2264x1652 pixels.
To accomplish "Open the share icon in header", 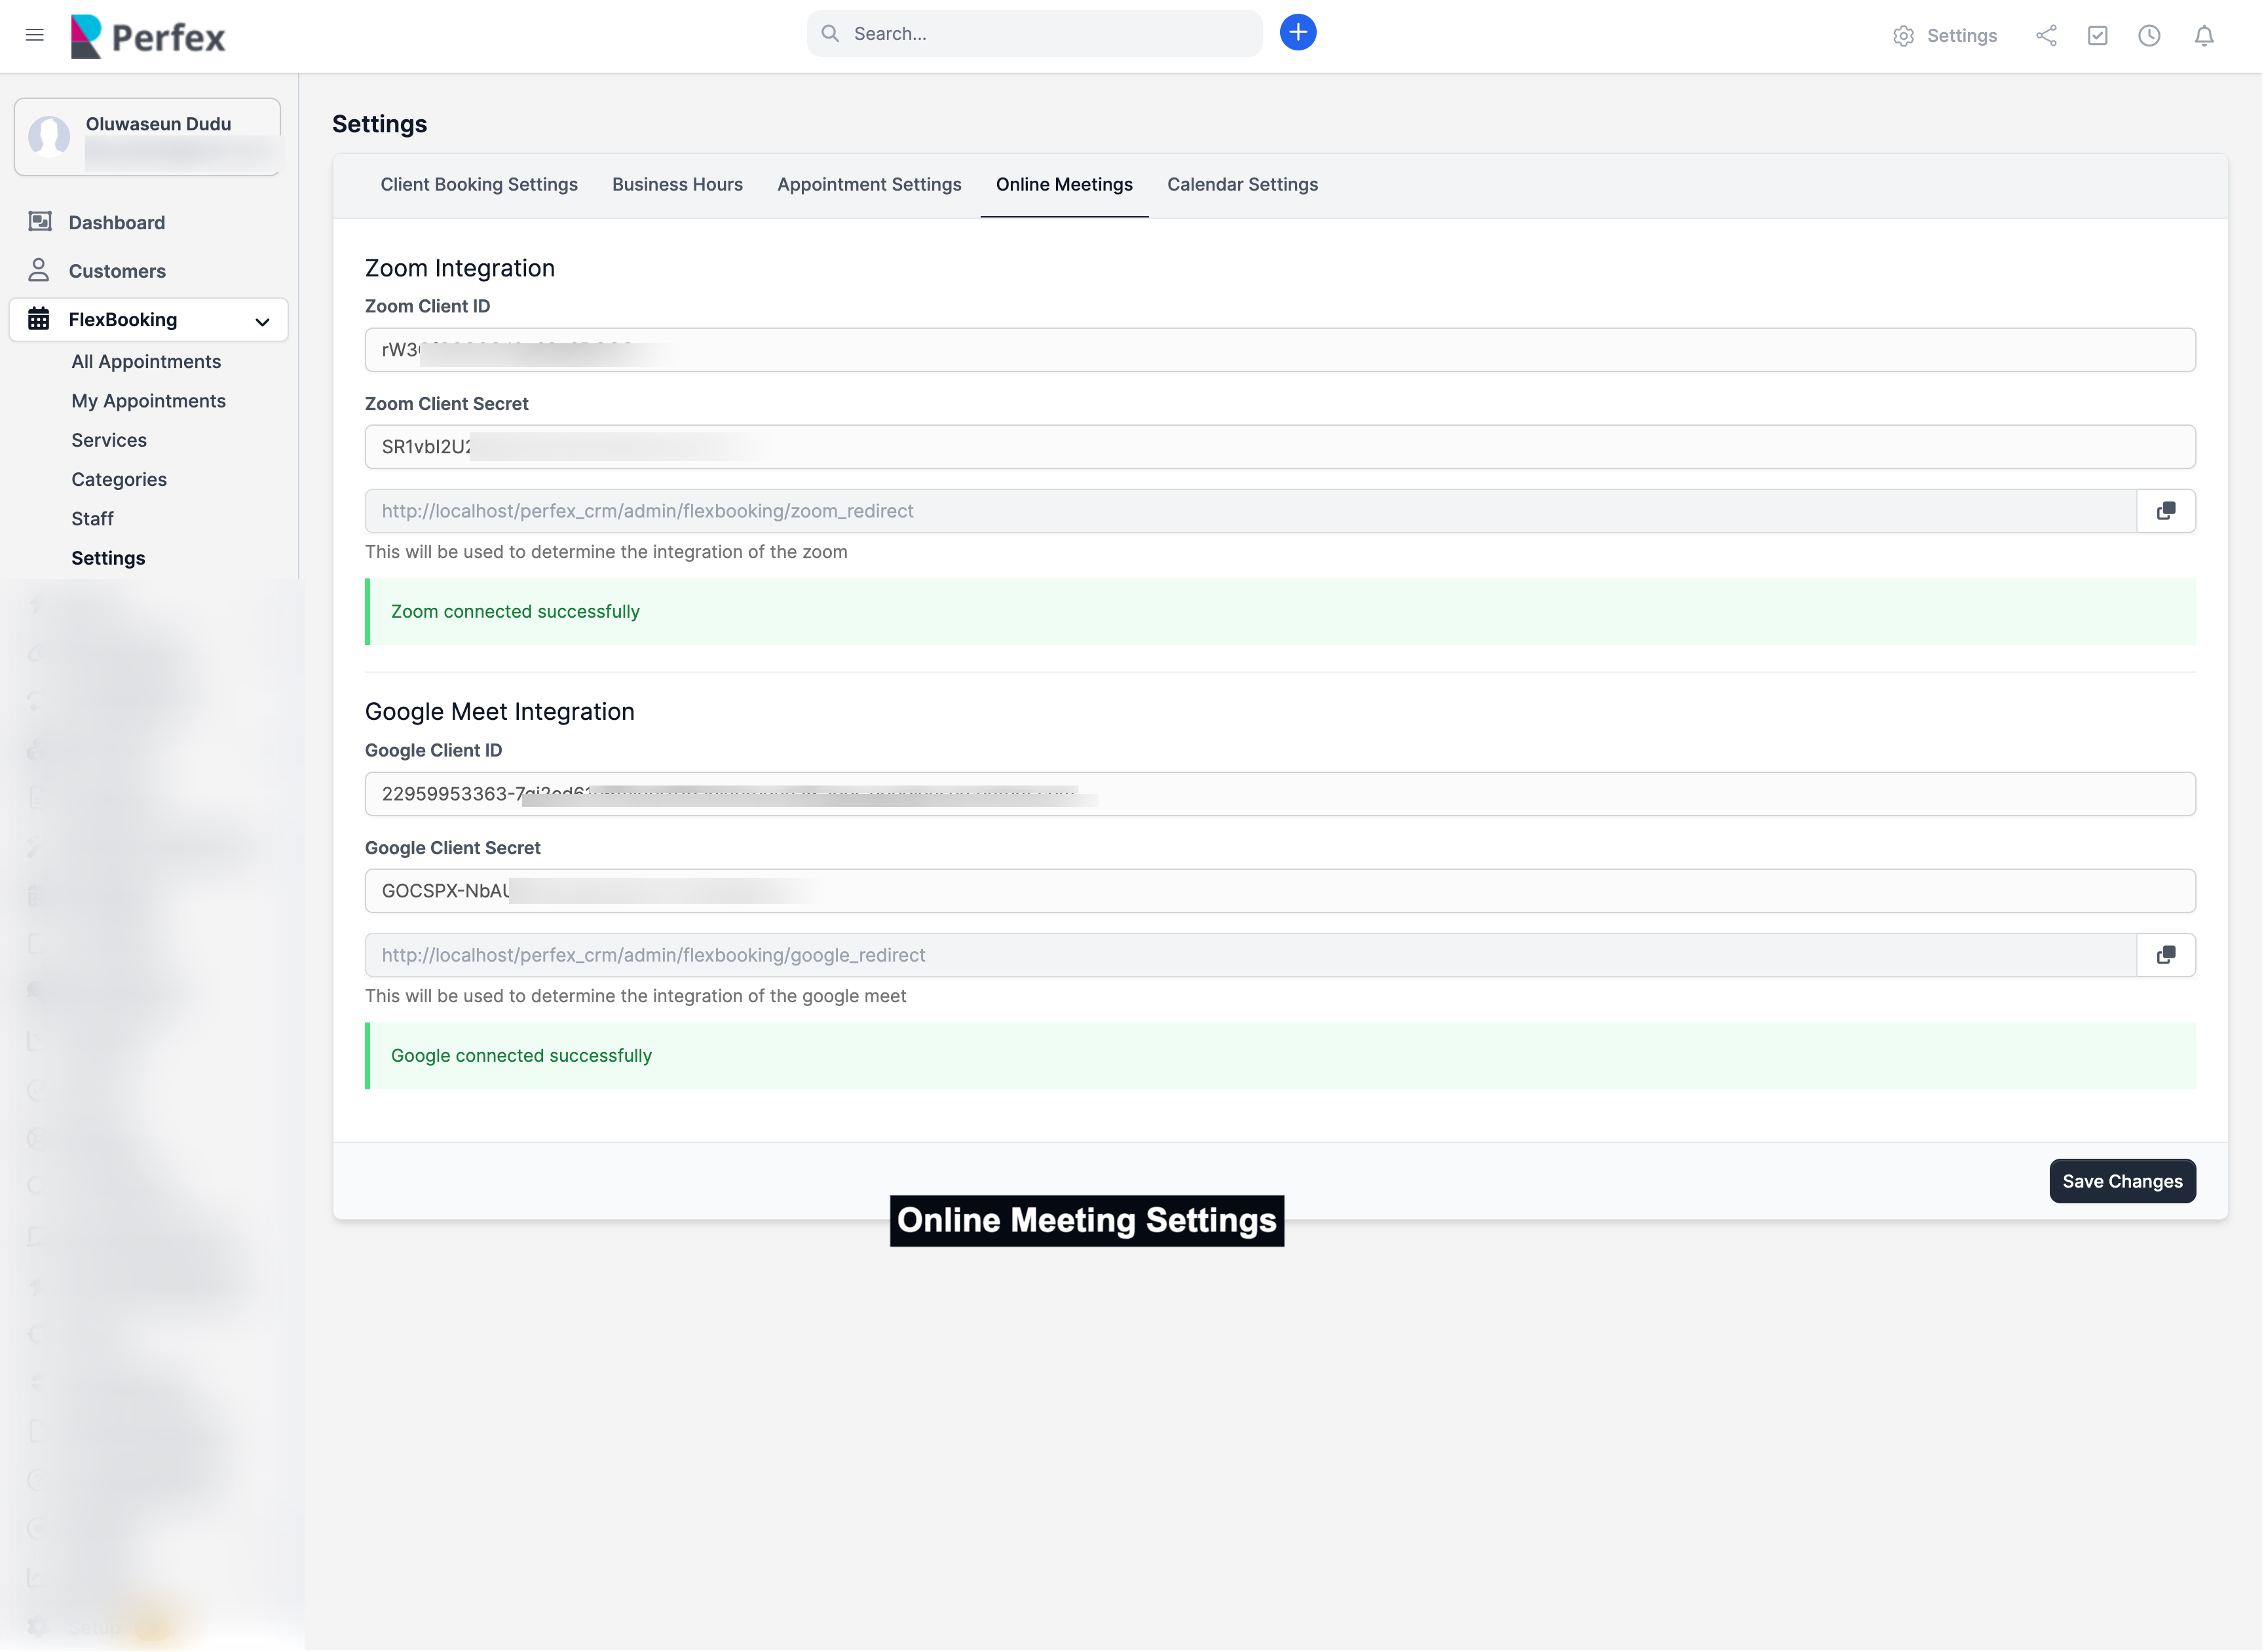I will (2046, 36).
